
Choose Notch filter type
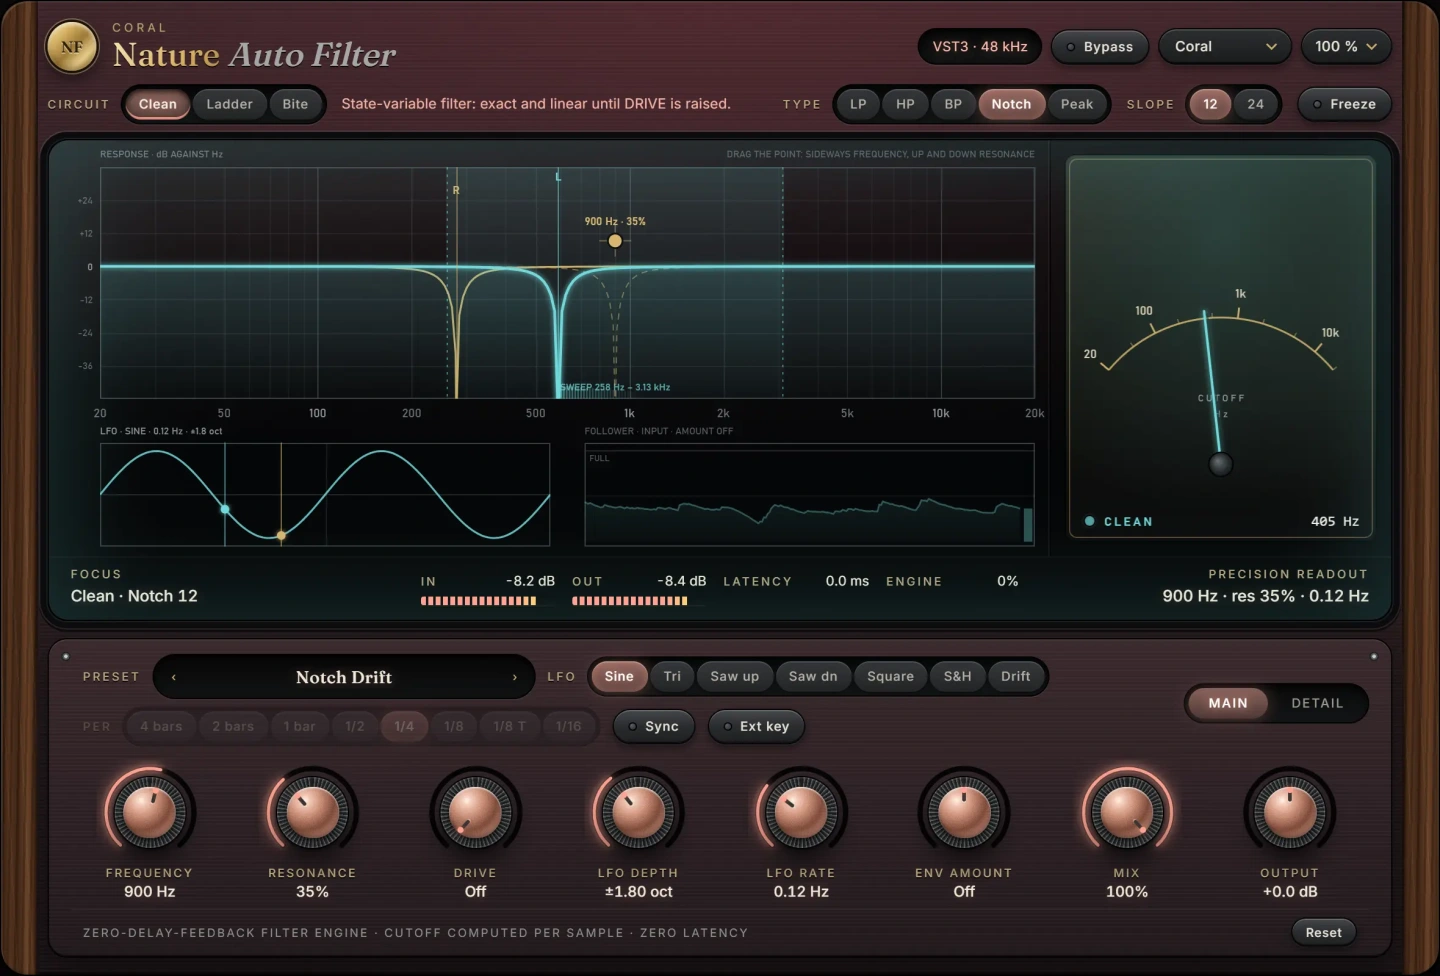(x=1011, y=104)
